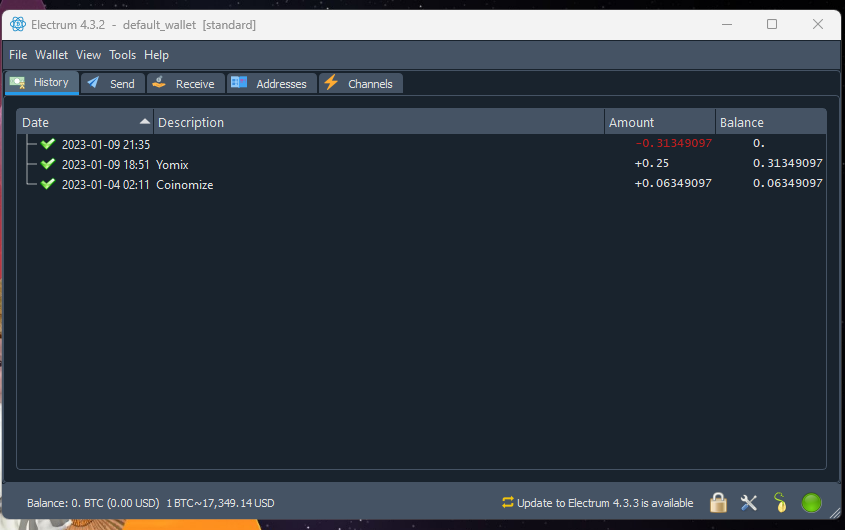Viewport: 845px width, 530px height.
Task: Open network status green circle
Action: [x=811, y=503]
